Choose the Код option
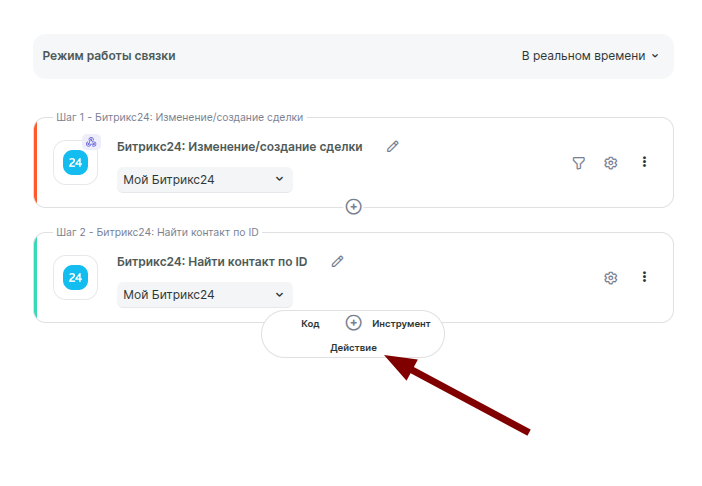The image size is (702, 486). 310,324
